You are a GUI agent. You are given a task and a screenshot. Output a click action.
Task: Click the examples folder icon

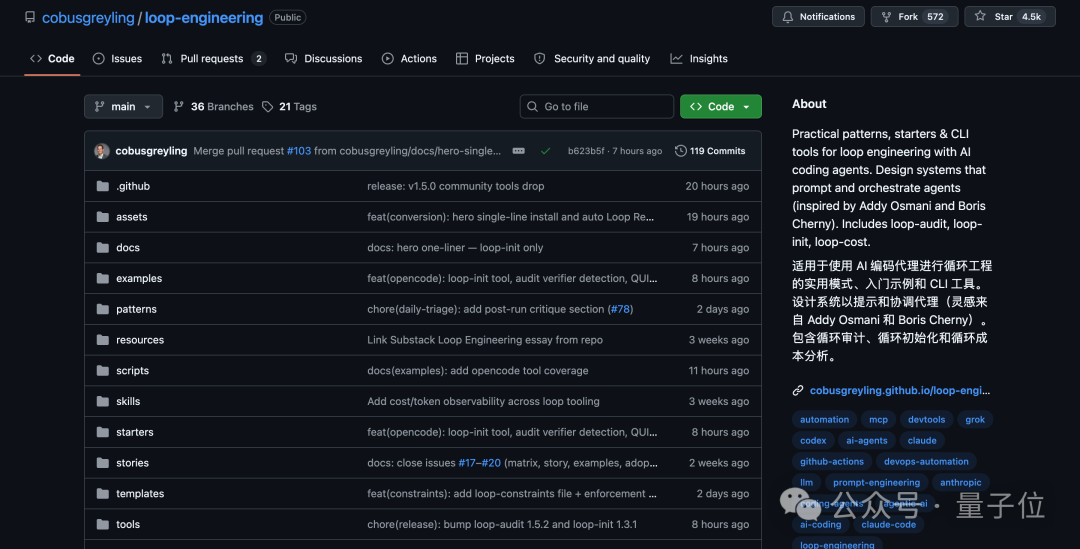tap(103, 278)
